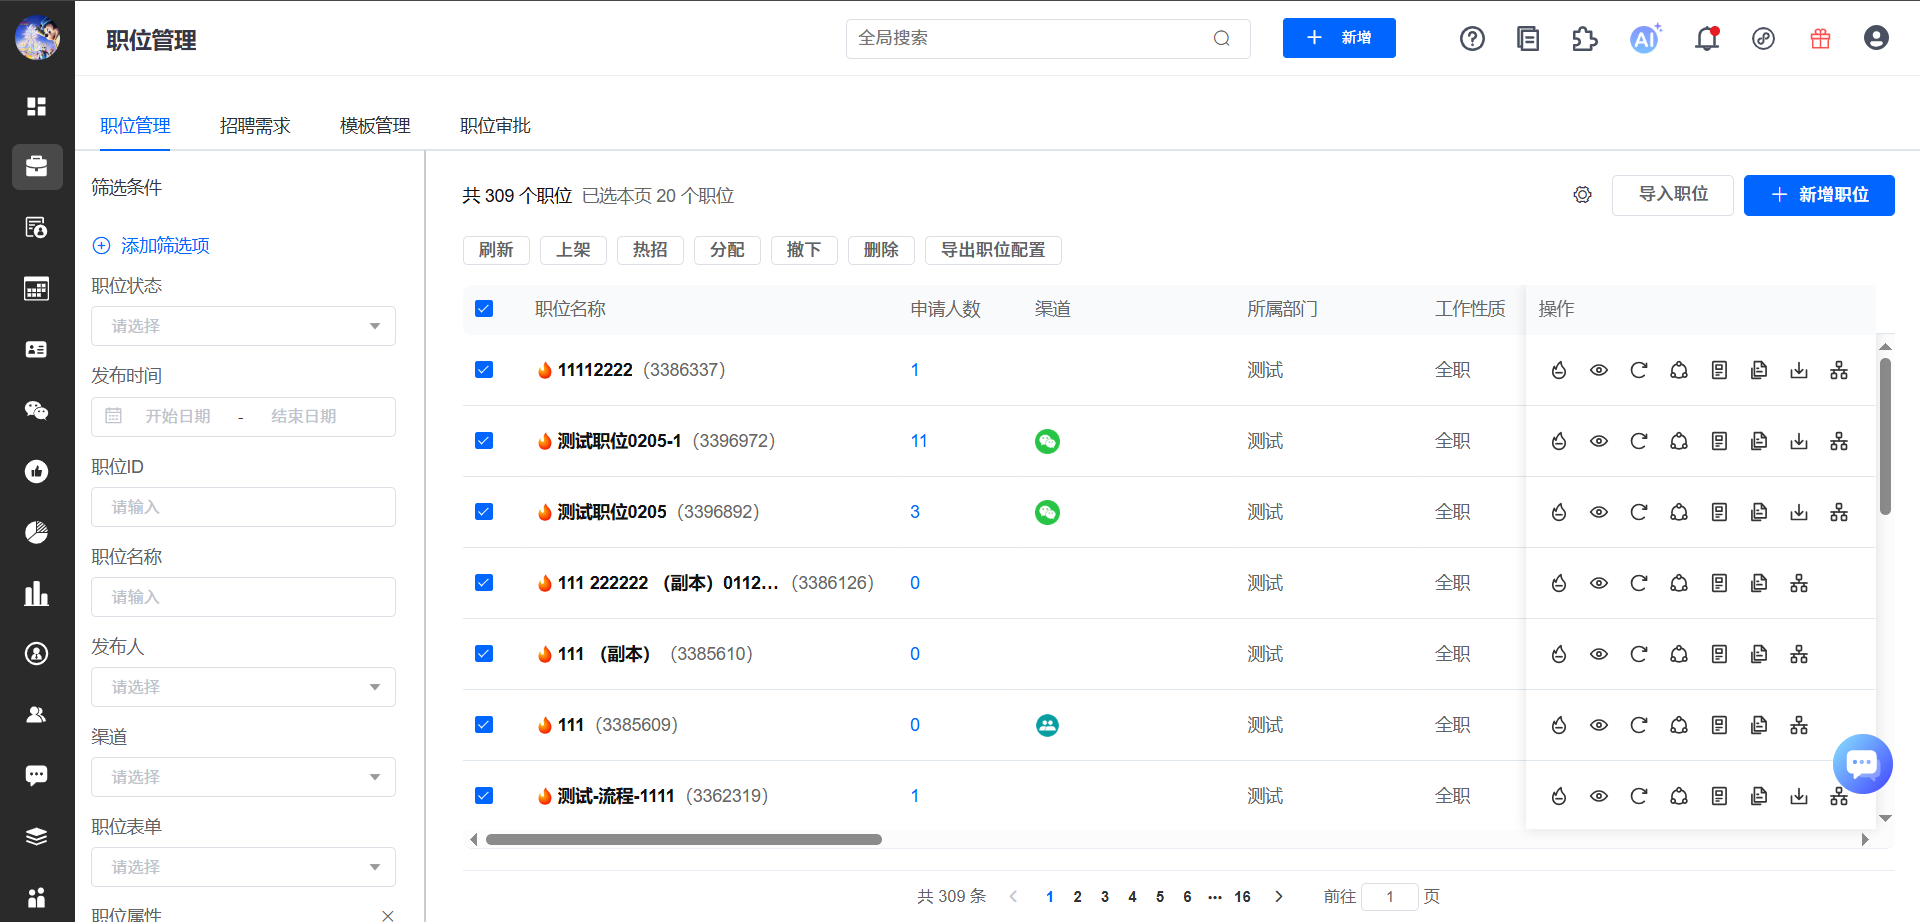
Task: Click the 新增职位 button
Action: tap(1818, 195)
